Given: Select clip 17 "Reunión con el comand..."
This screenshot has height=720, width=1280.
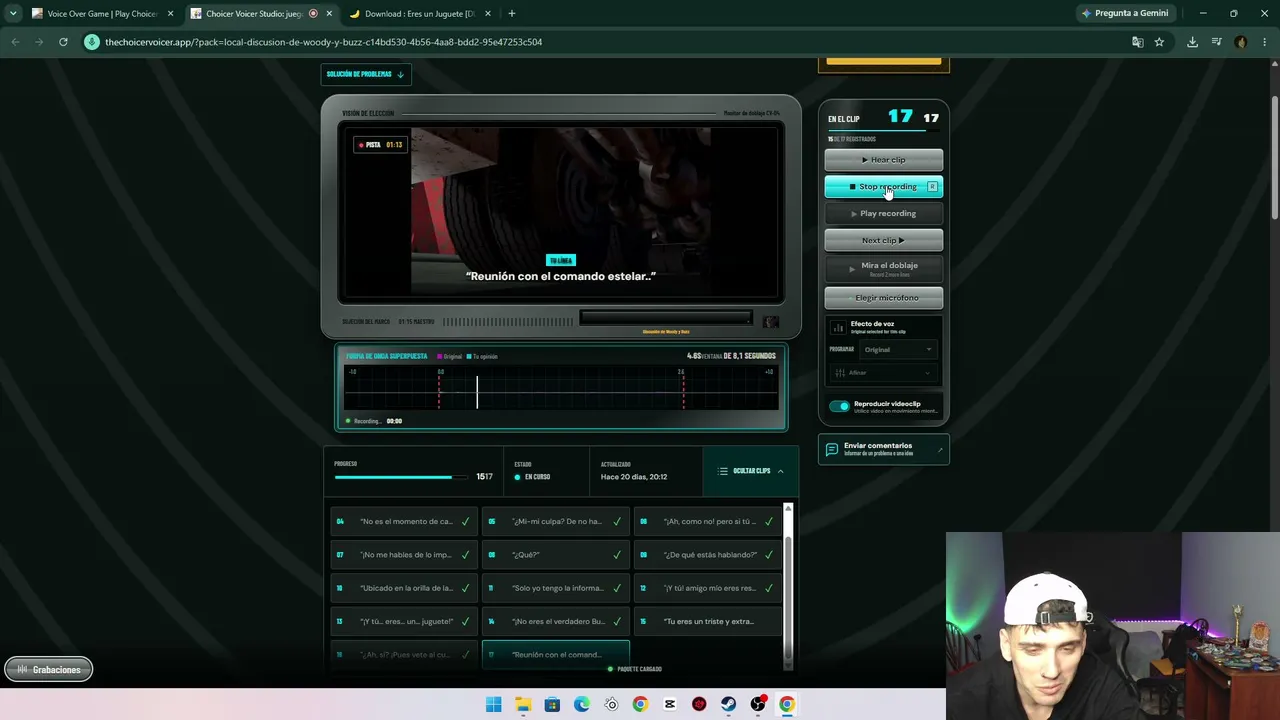Looking at the screenshot, I should pyautogui.click(x=556, y=655).
